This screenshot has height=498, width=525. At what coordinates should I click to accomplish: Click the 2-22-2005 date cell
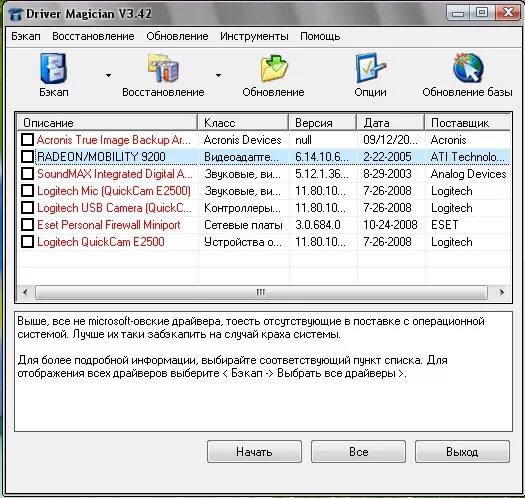point(387,157)
